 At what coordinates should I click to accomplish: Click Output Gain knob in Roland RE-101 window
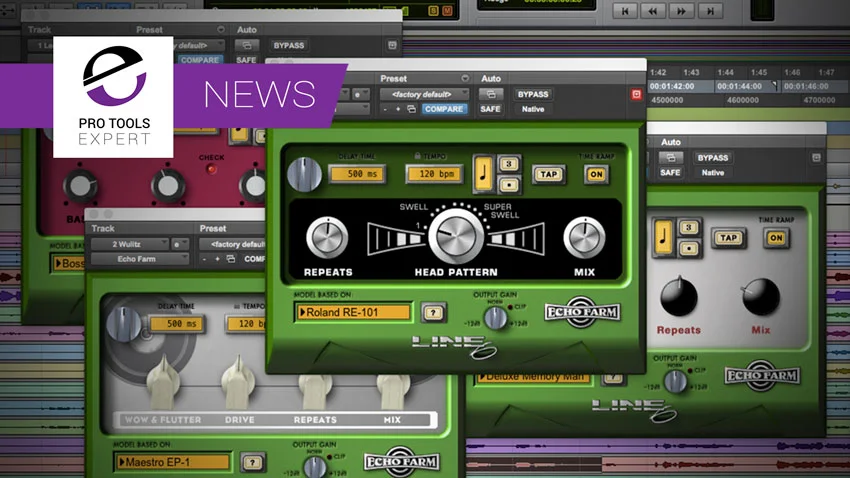[495, 318]
